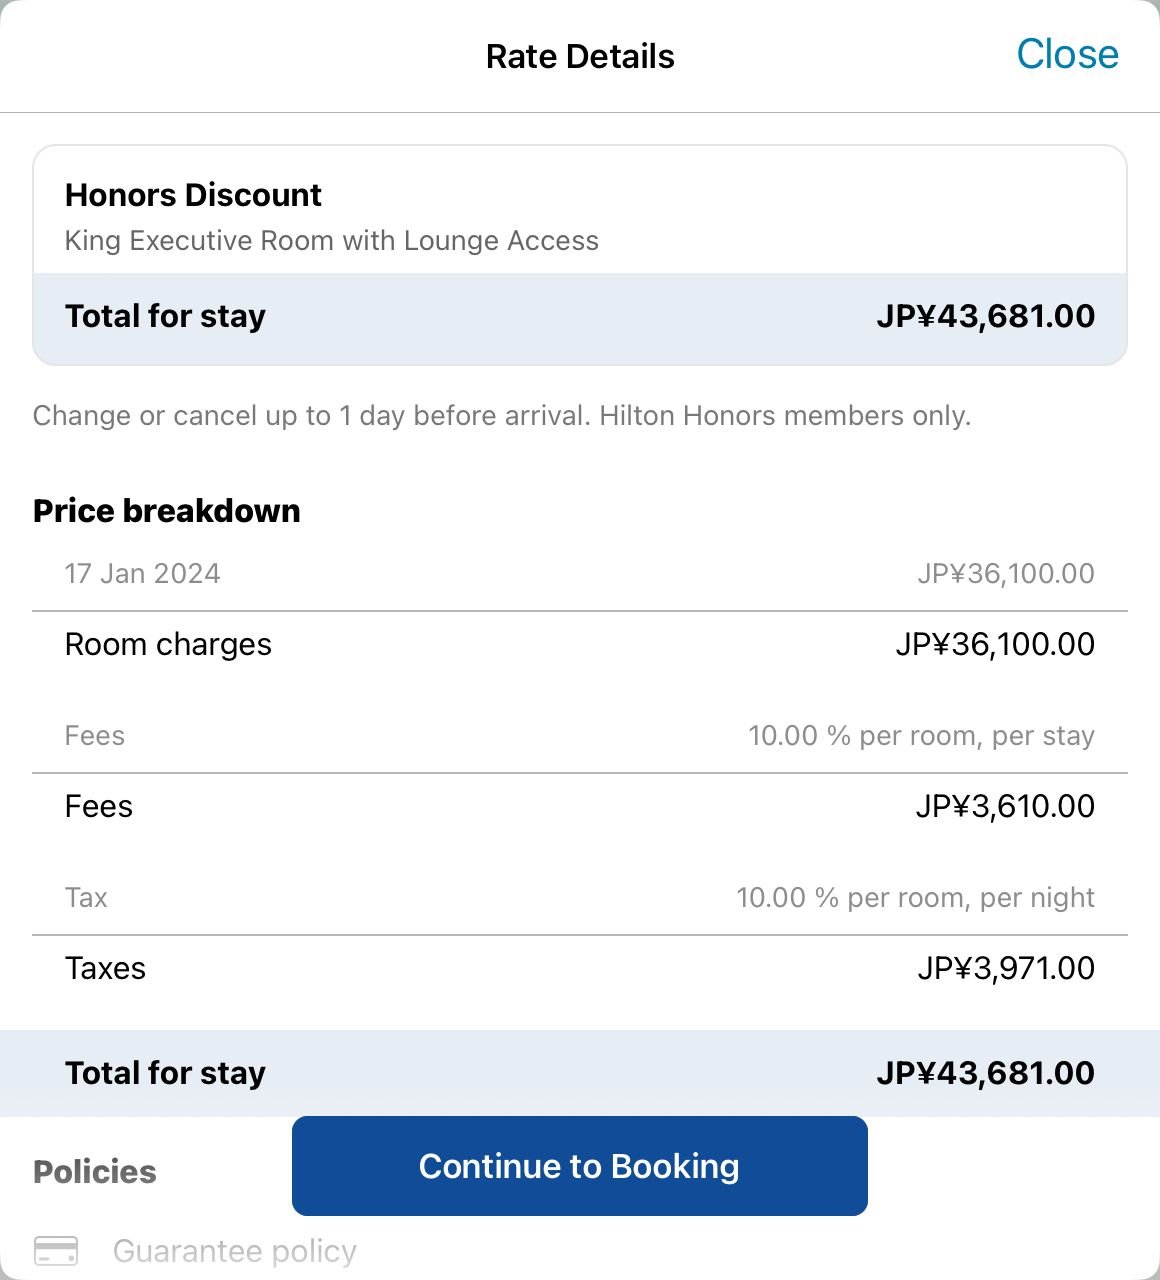
Task: Click the credit card icon beside Guarantee policy
Action: pos(56,1251)
